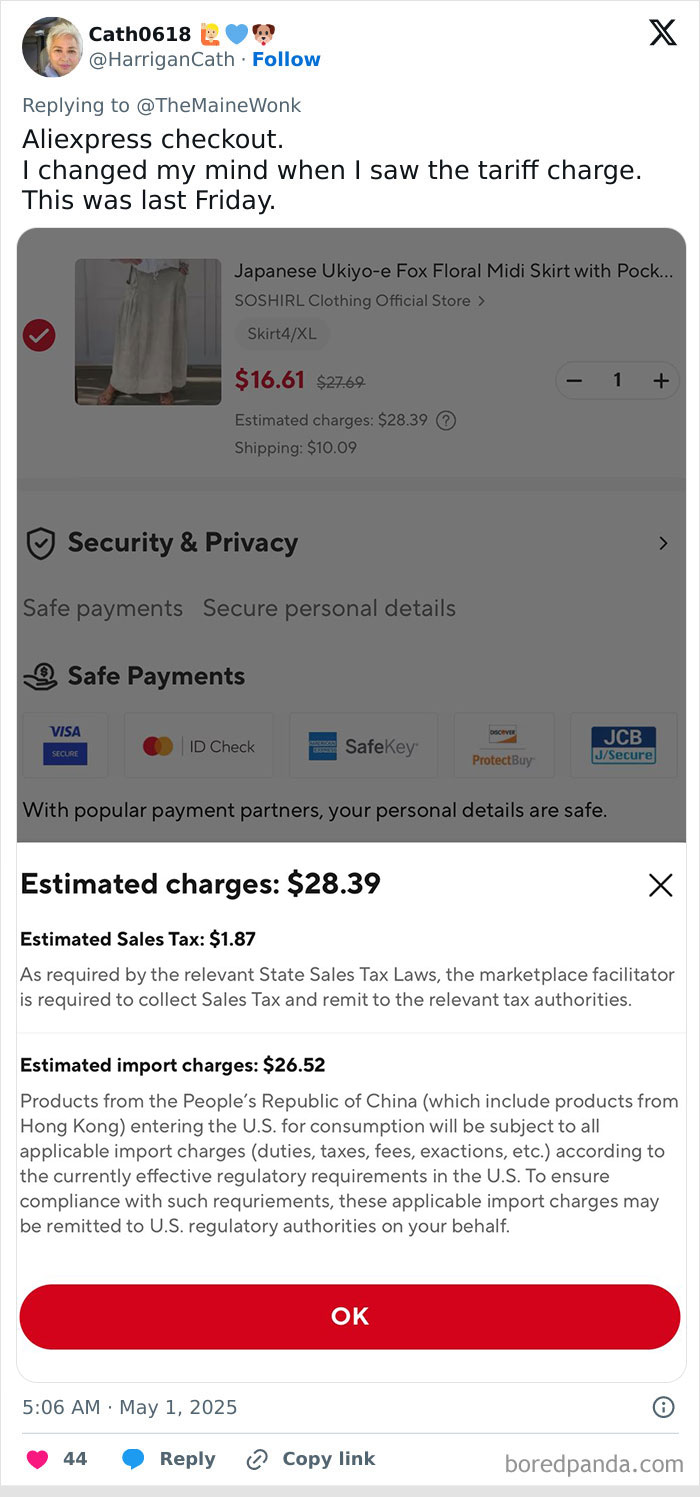Click the American Express SafeKey icon
Image resolution: width=700 pixels, height=1497 pixels.
click(362, 745)
